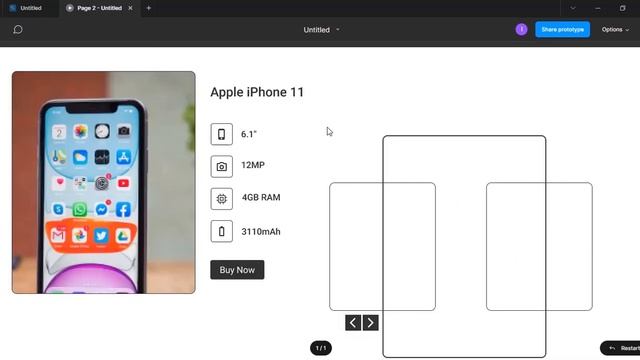Screen dimensions: 640x360
Task: Open the Options dropdown
Action: tap(615, 29)
